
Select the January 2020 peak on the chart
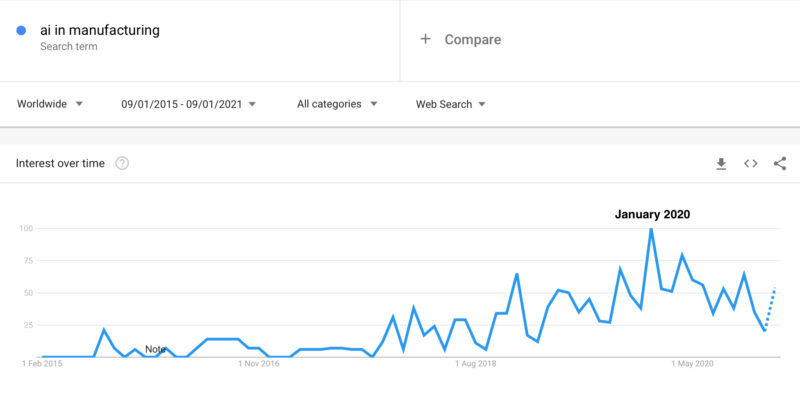651,229
